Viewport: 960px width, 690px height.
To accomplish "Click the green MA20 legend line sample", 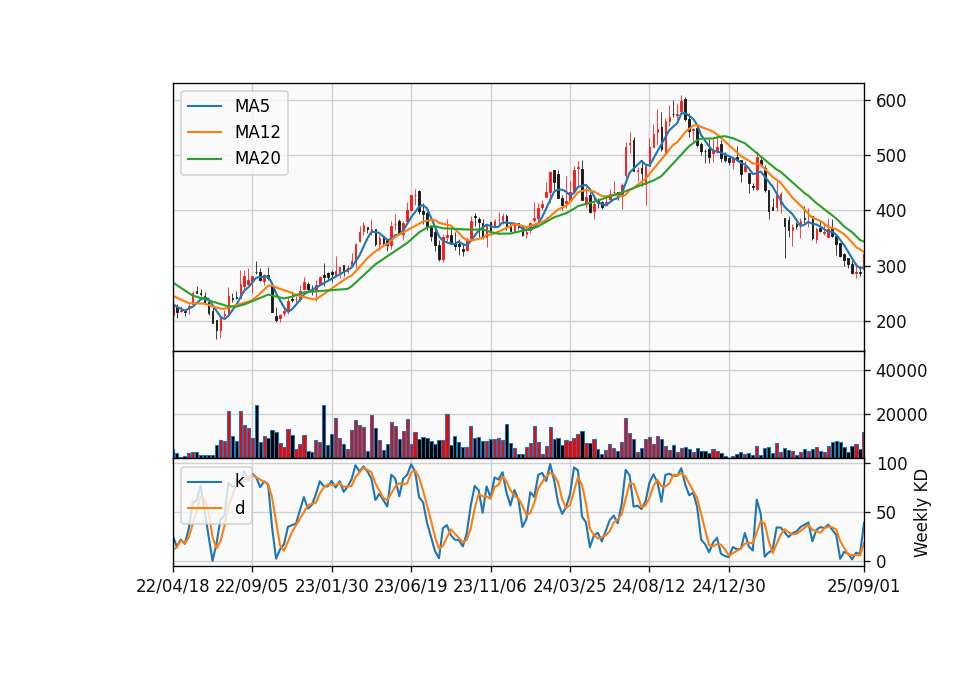I will (204, 159).
